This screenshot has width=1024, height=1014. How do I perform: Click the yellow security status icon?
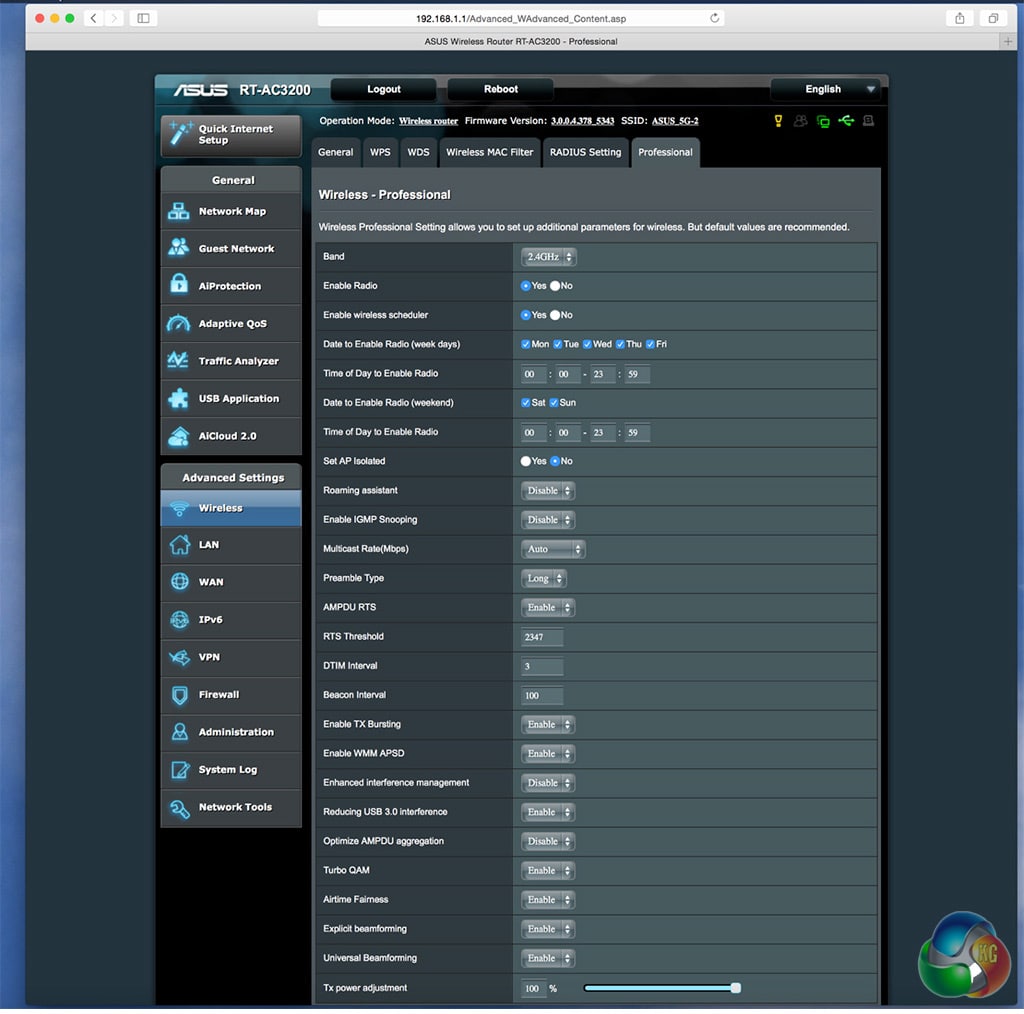(x=778, y=121)
